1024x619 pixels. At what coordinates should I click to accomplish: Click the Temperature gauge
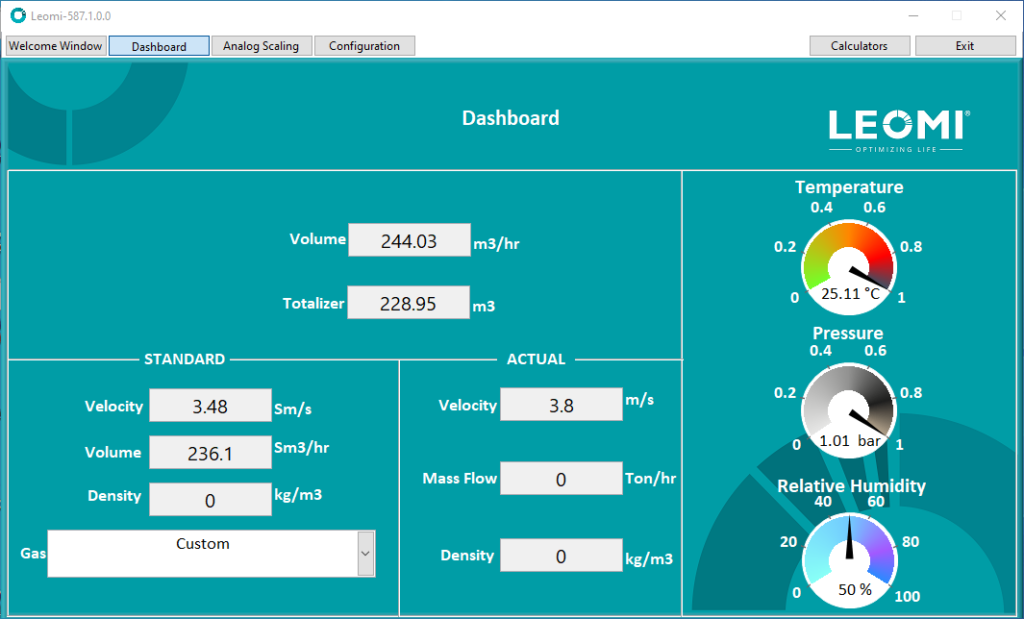coord(849,265)
